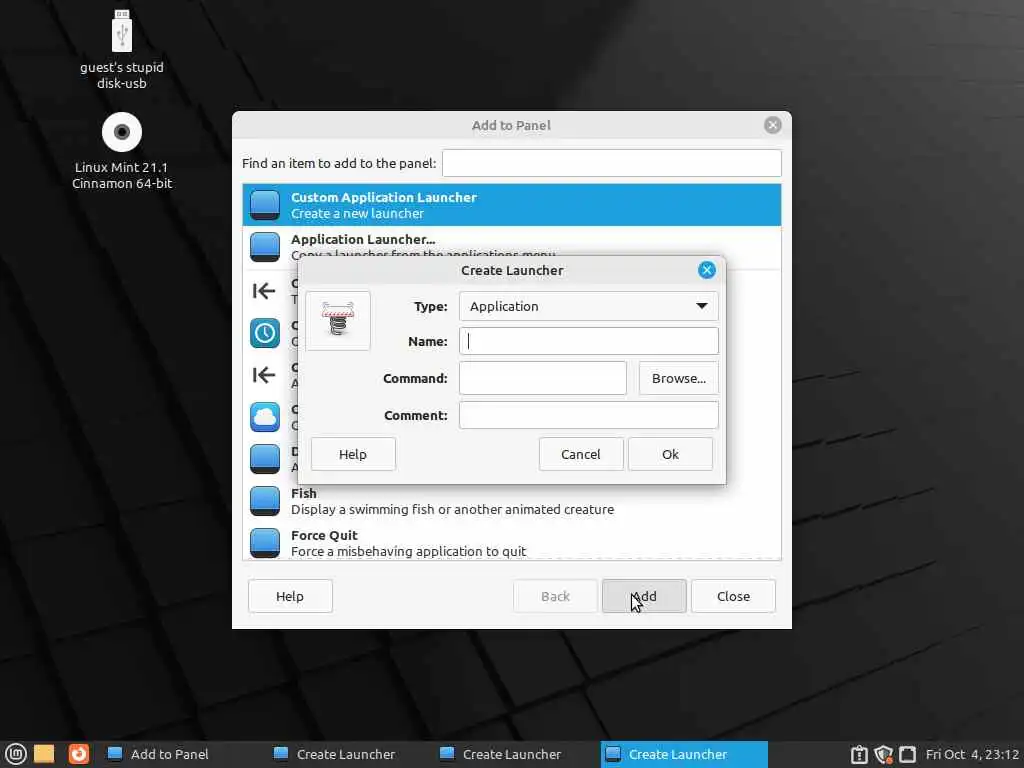Click the cloud weather applet icon

click(x=264, y=417)
